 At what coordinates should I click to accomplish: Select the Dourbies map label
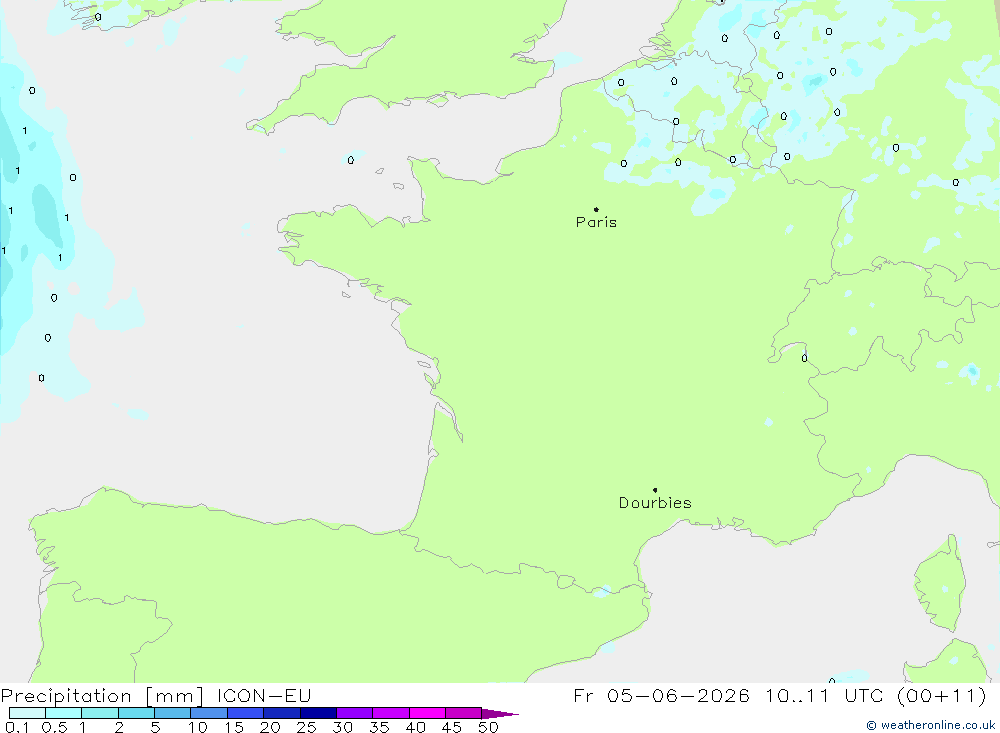coord(655,503)
